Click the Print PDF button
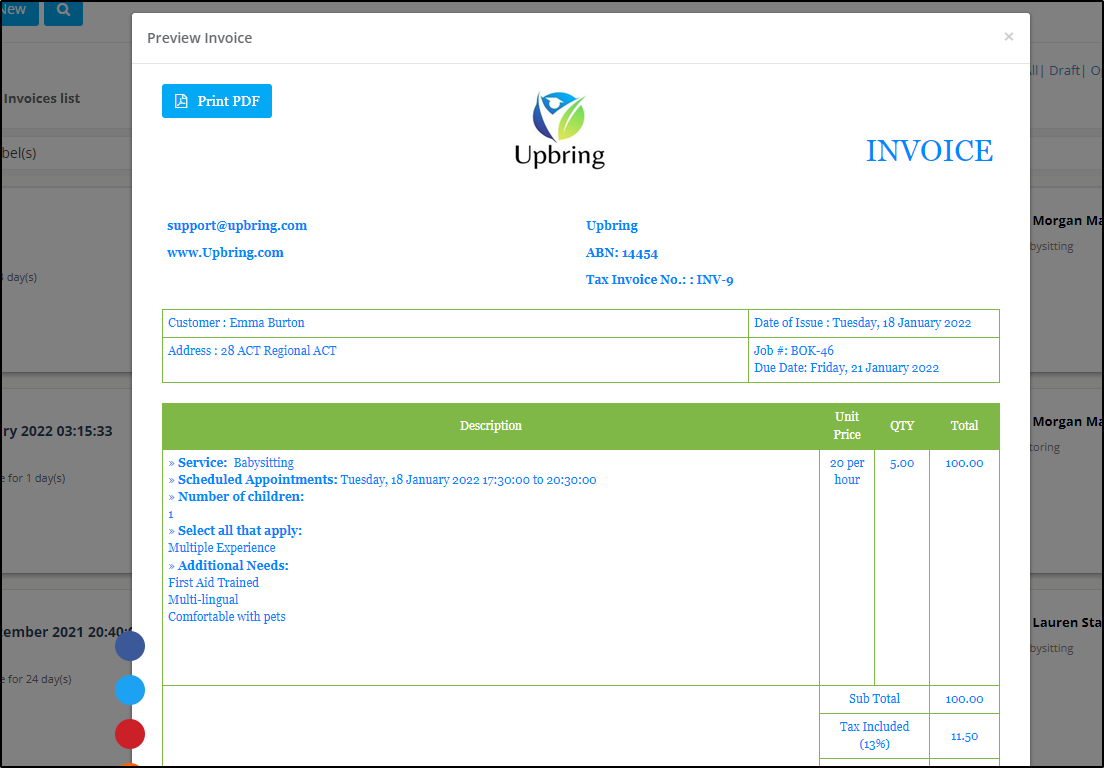Image resolution: width=1104 pixels, height=768 pixels. click(x=217, y=101)
